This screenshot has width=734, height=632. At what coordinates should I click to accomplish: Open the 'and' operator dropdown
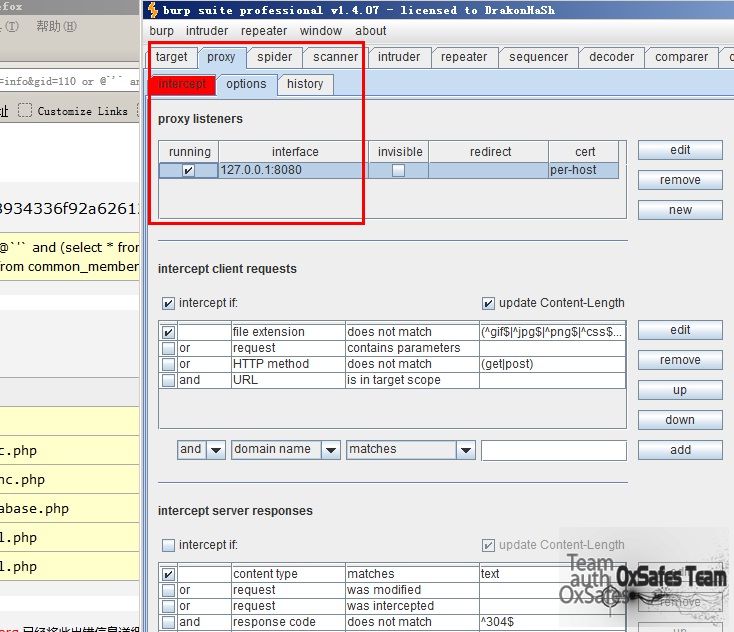(201, 450)
